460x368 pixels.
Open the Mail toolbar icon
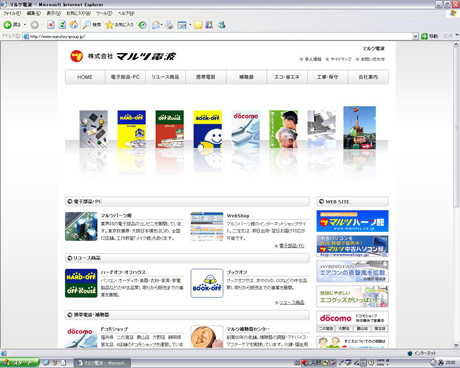point(156,25)
